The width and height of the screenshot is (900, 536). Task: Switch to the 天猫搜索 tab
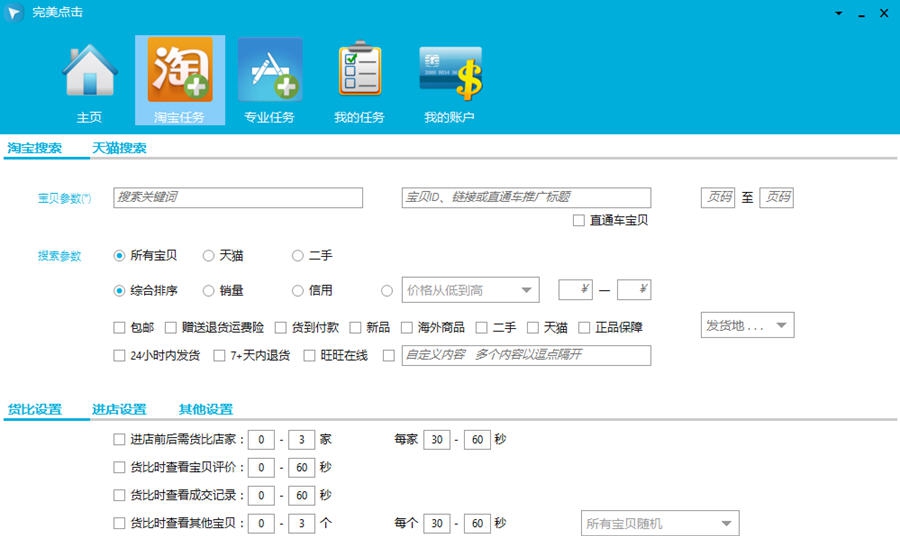(119, 148)
